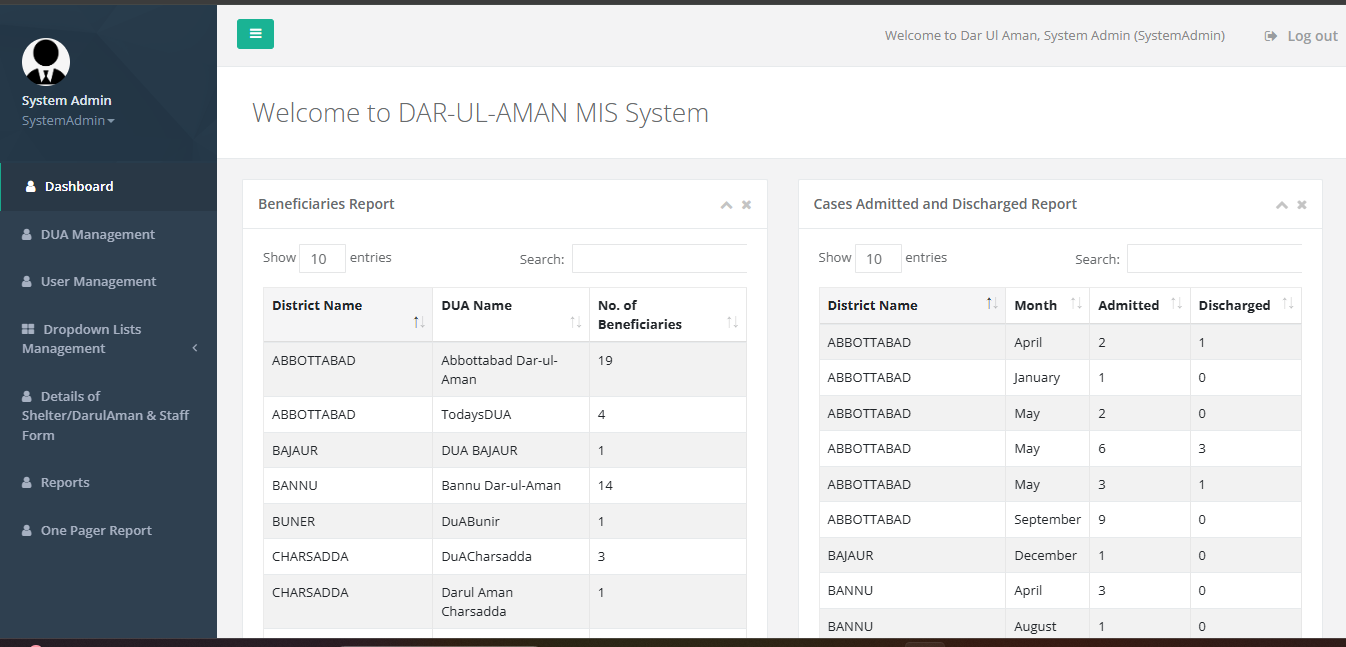The width and height of the screenshot is (1346, 647).
Task: Collapse the Beneficiaries Report panel with chevron
Action: pyautogui.click(x=726, y=205)
